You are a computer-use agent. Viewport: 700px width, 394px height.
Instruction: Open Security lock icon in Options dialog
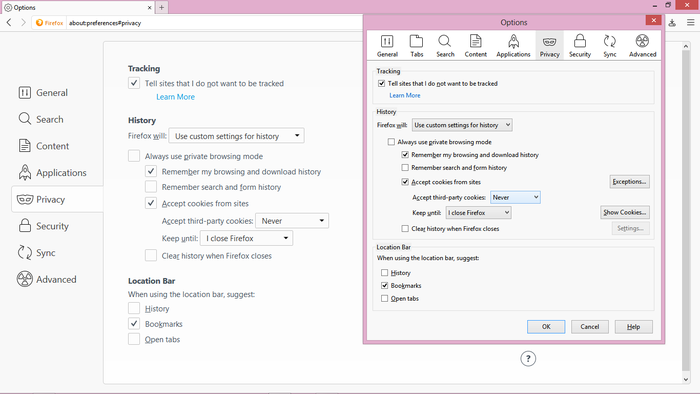point(579,46)
